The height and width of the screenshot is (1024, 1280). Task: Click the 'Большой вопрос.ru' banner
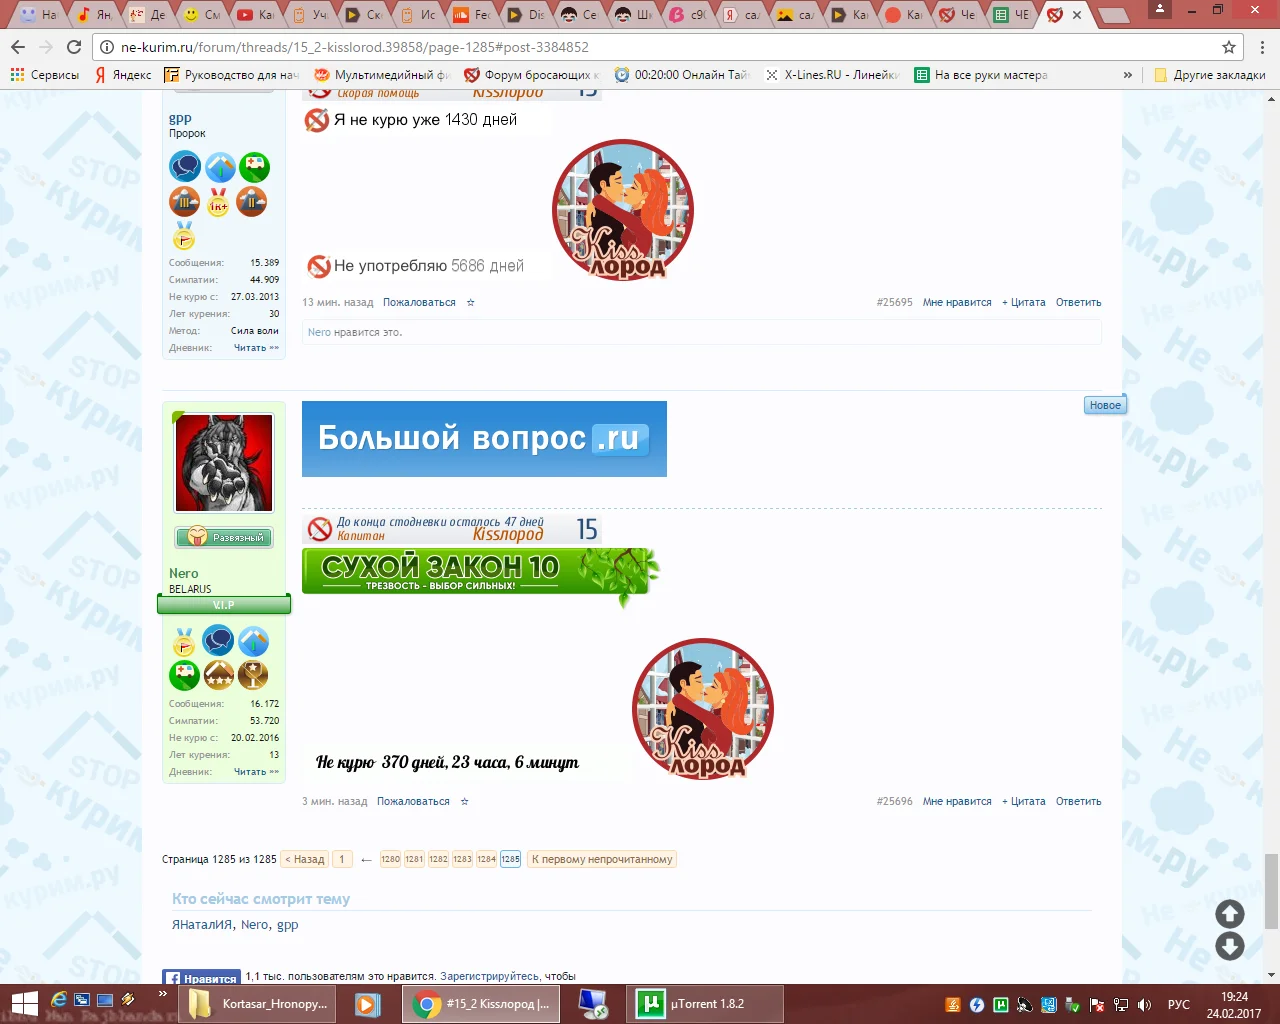pyautogui.click(x=484, y=439)
